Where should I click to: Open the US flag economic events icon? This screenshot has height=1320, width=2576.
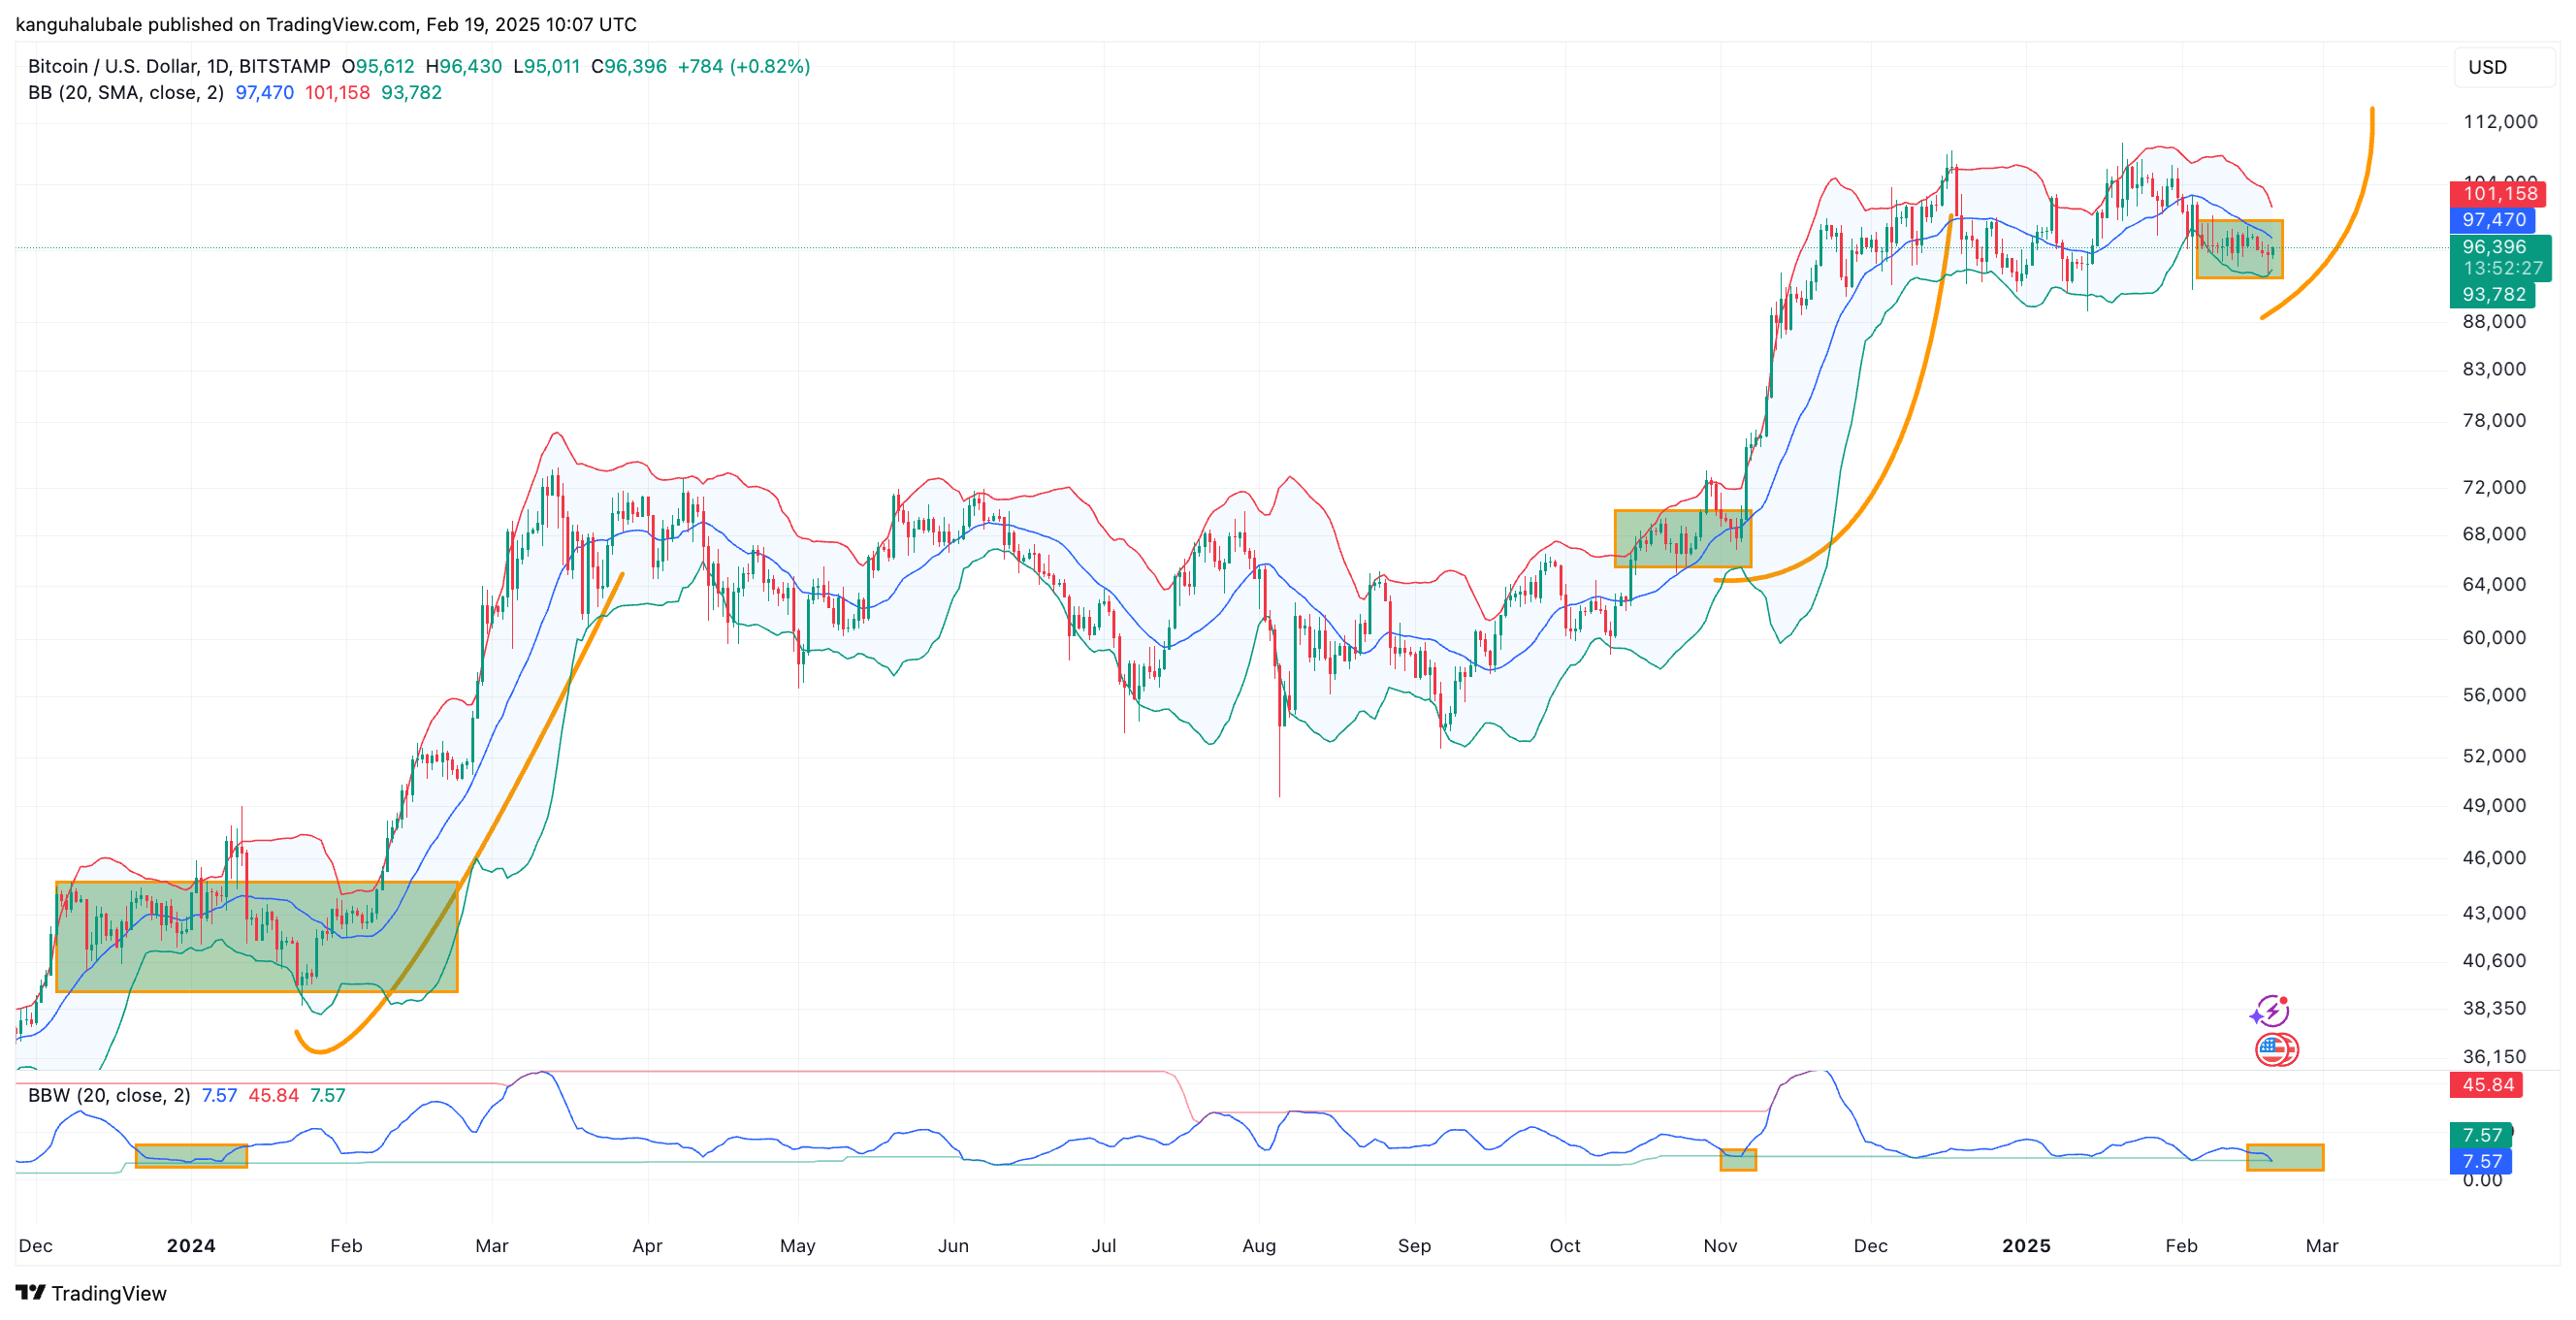[x=2276, y=1050]
